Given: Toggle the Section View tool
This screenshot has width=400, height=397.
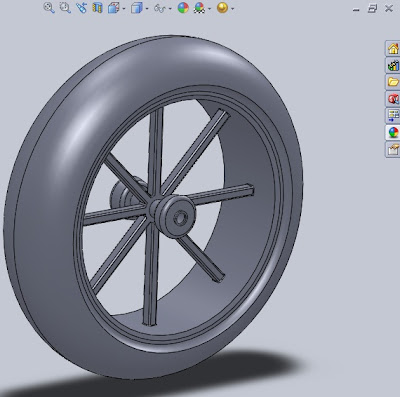Looking at the screenshot, I should [x=97, y=8].
